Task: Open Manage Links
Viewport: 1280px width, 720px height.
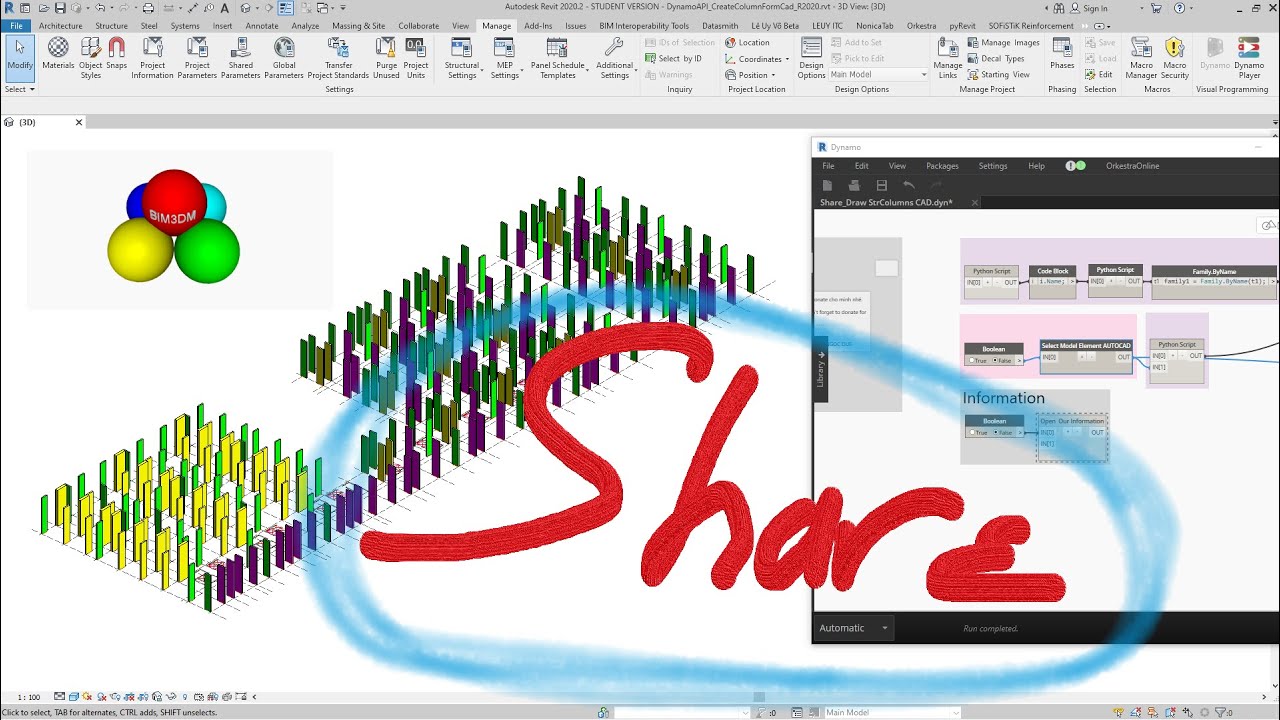Action: pos(947,56)
